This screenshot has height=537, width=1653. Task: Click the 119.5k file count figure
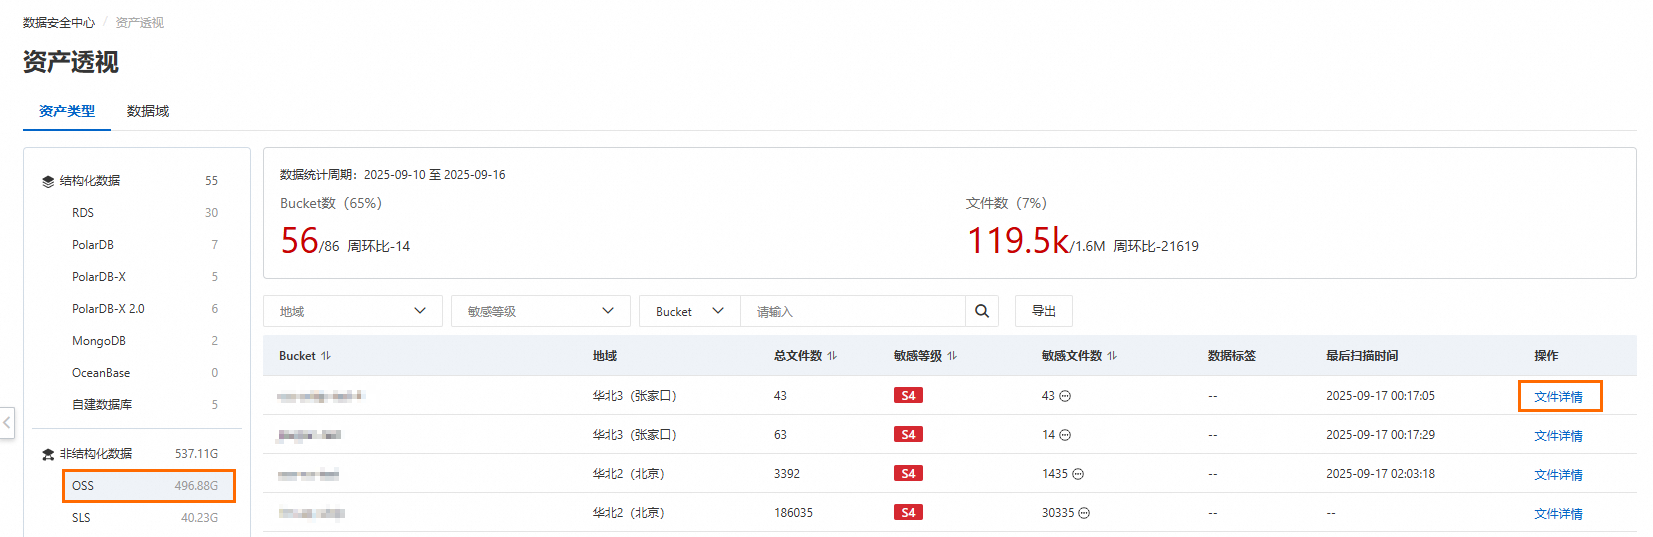tap(1018, 241)
